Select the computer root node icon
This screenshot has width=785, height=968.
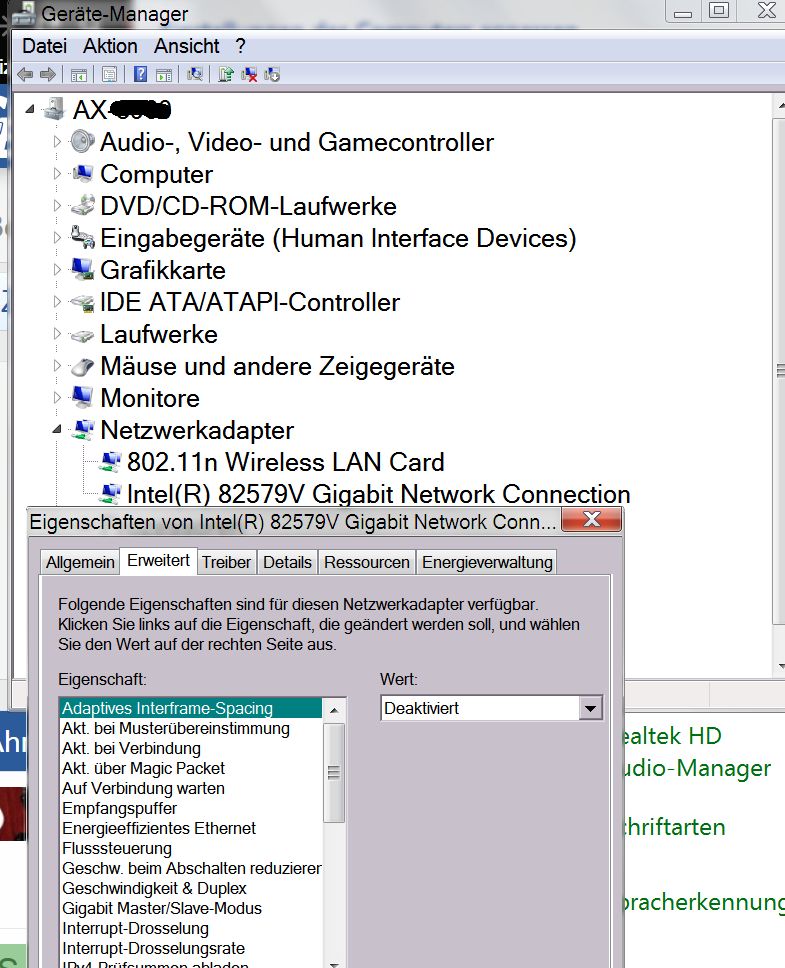(x=54, y=110)
